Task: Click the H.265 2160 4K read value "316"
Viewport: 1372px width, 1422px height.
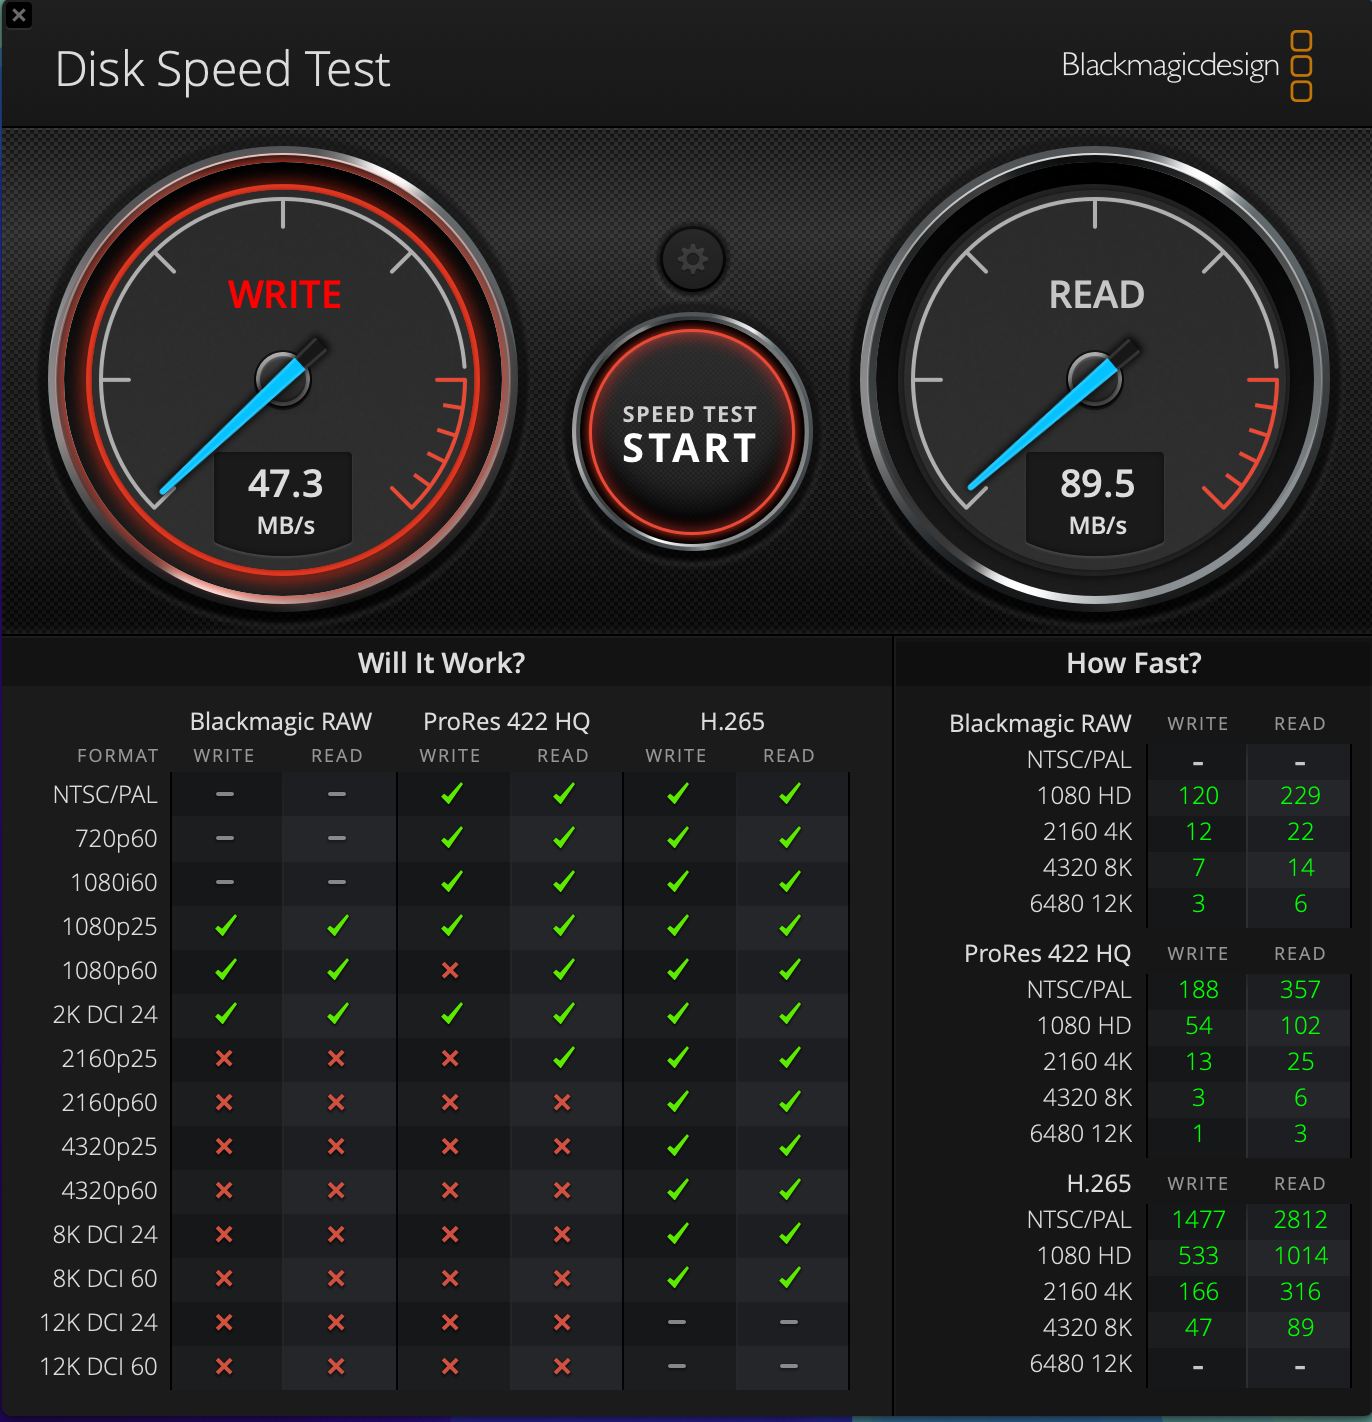Action: click(x=1300, y=1291)
